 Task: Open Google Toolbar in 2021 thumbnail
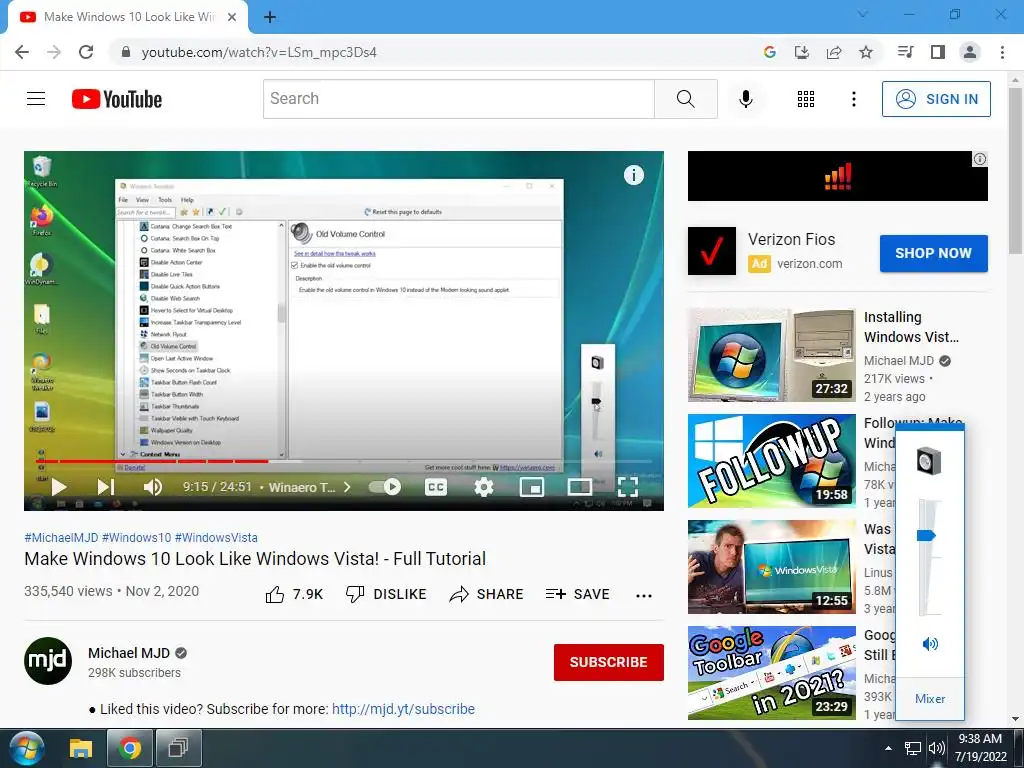pos(771,673)
